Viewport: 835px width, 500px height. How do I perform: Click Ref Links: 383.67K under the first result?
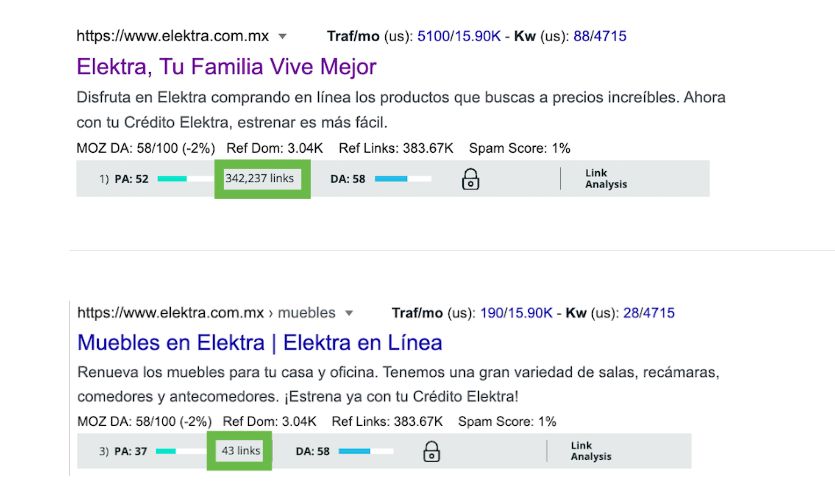[396, 148]
